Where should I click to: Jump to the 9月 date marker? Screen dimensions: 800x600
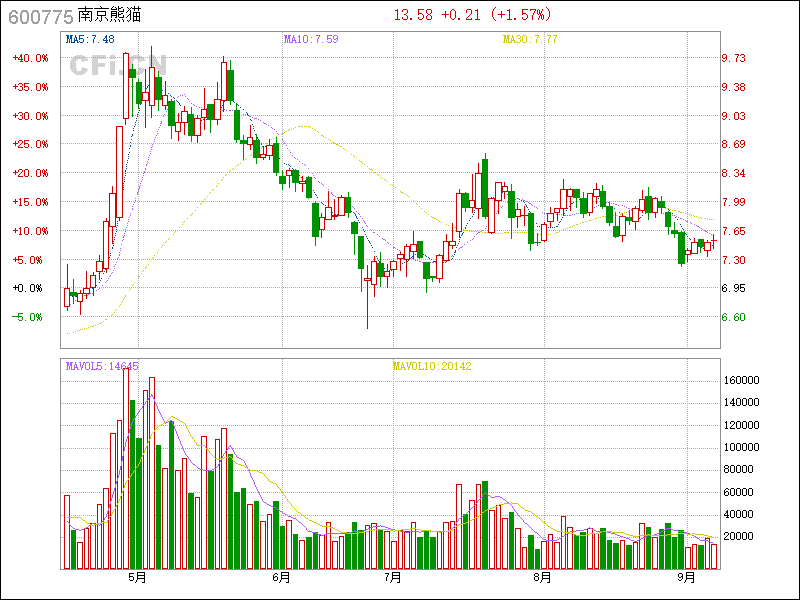tap(686, 578)
